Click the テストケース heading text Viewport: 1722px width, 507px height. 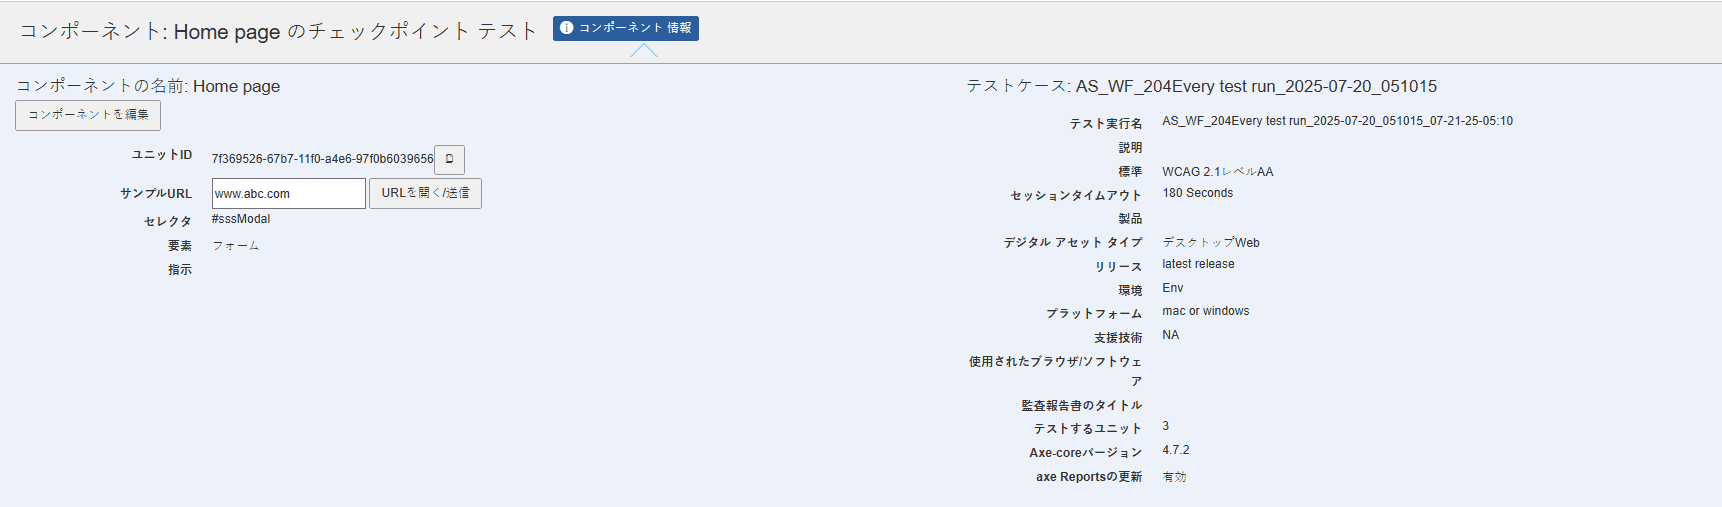[1201, 87]
